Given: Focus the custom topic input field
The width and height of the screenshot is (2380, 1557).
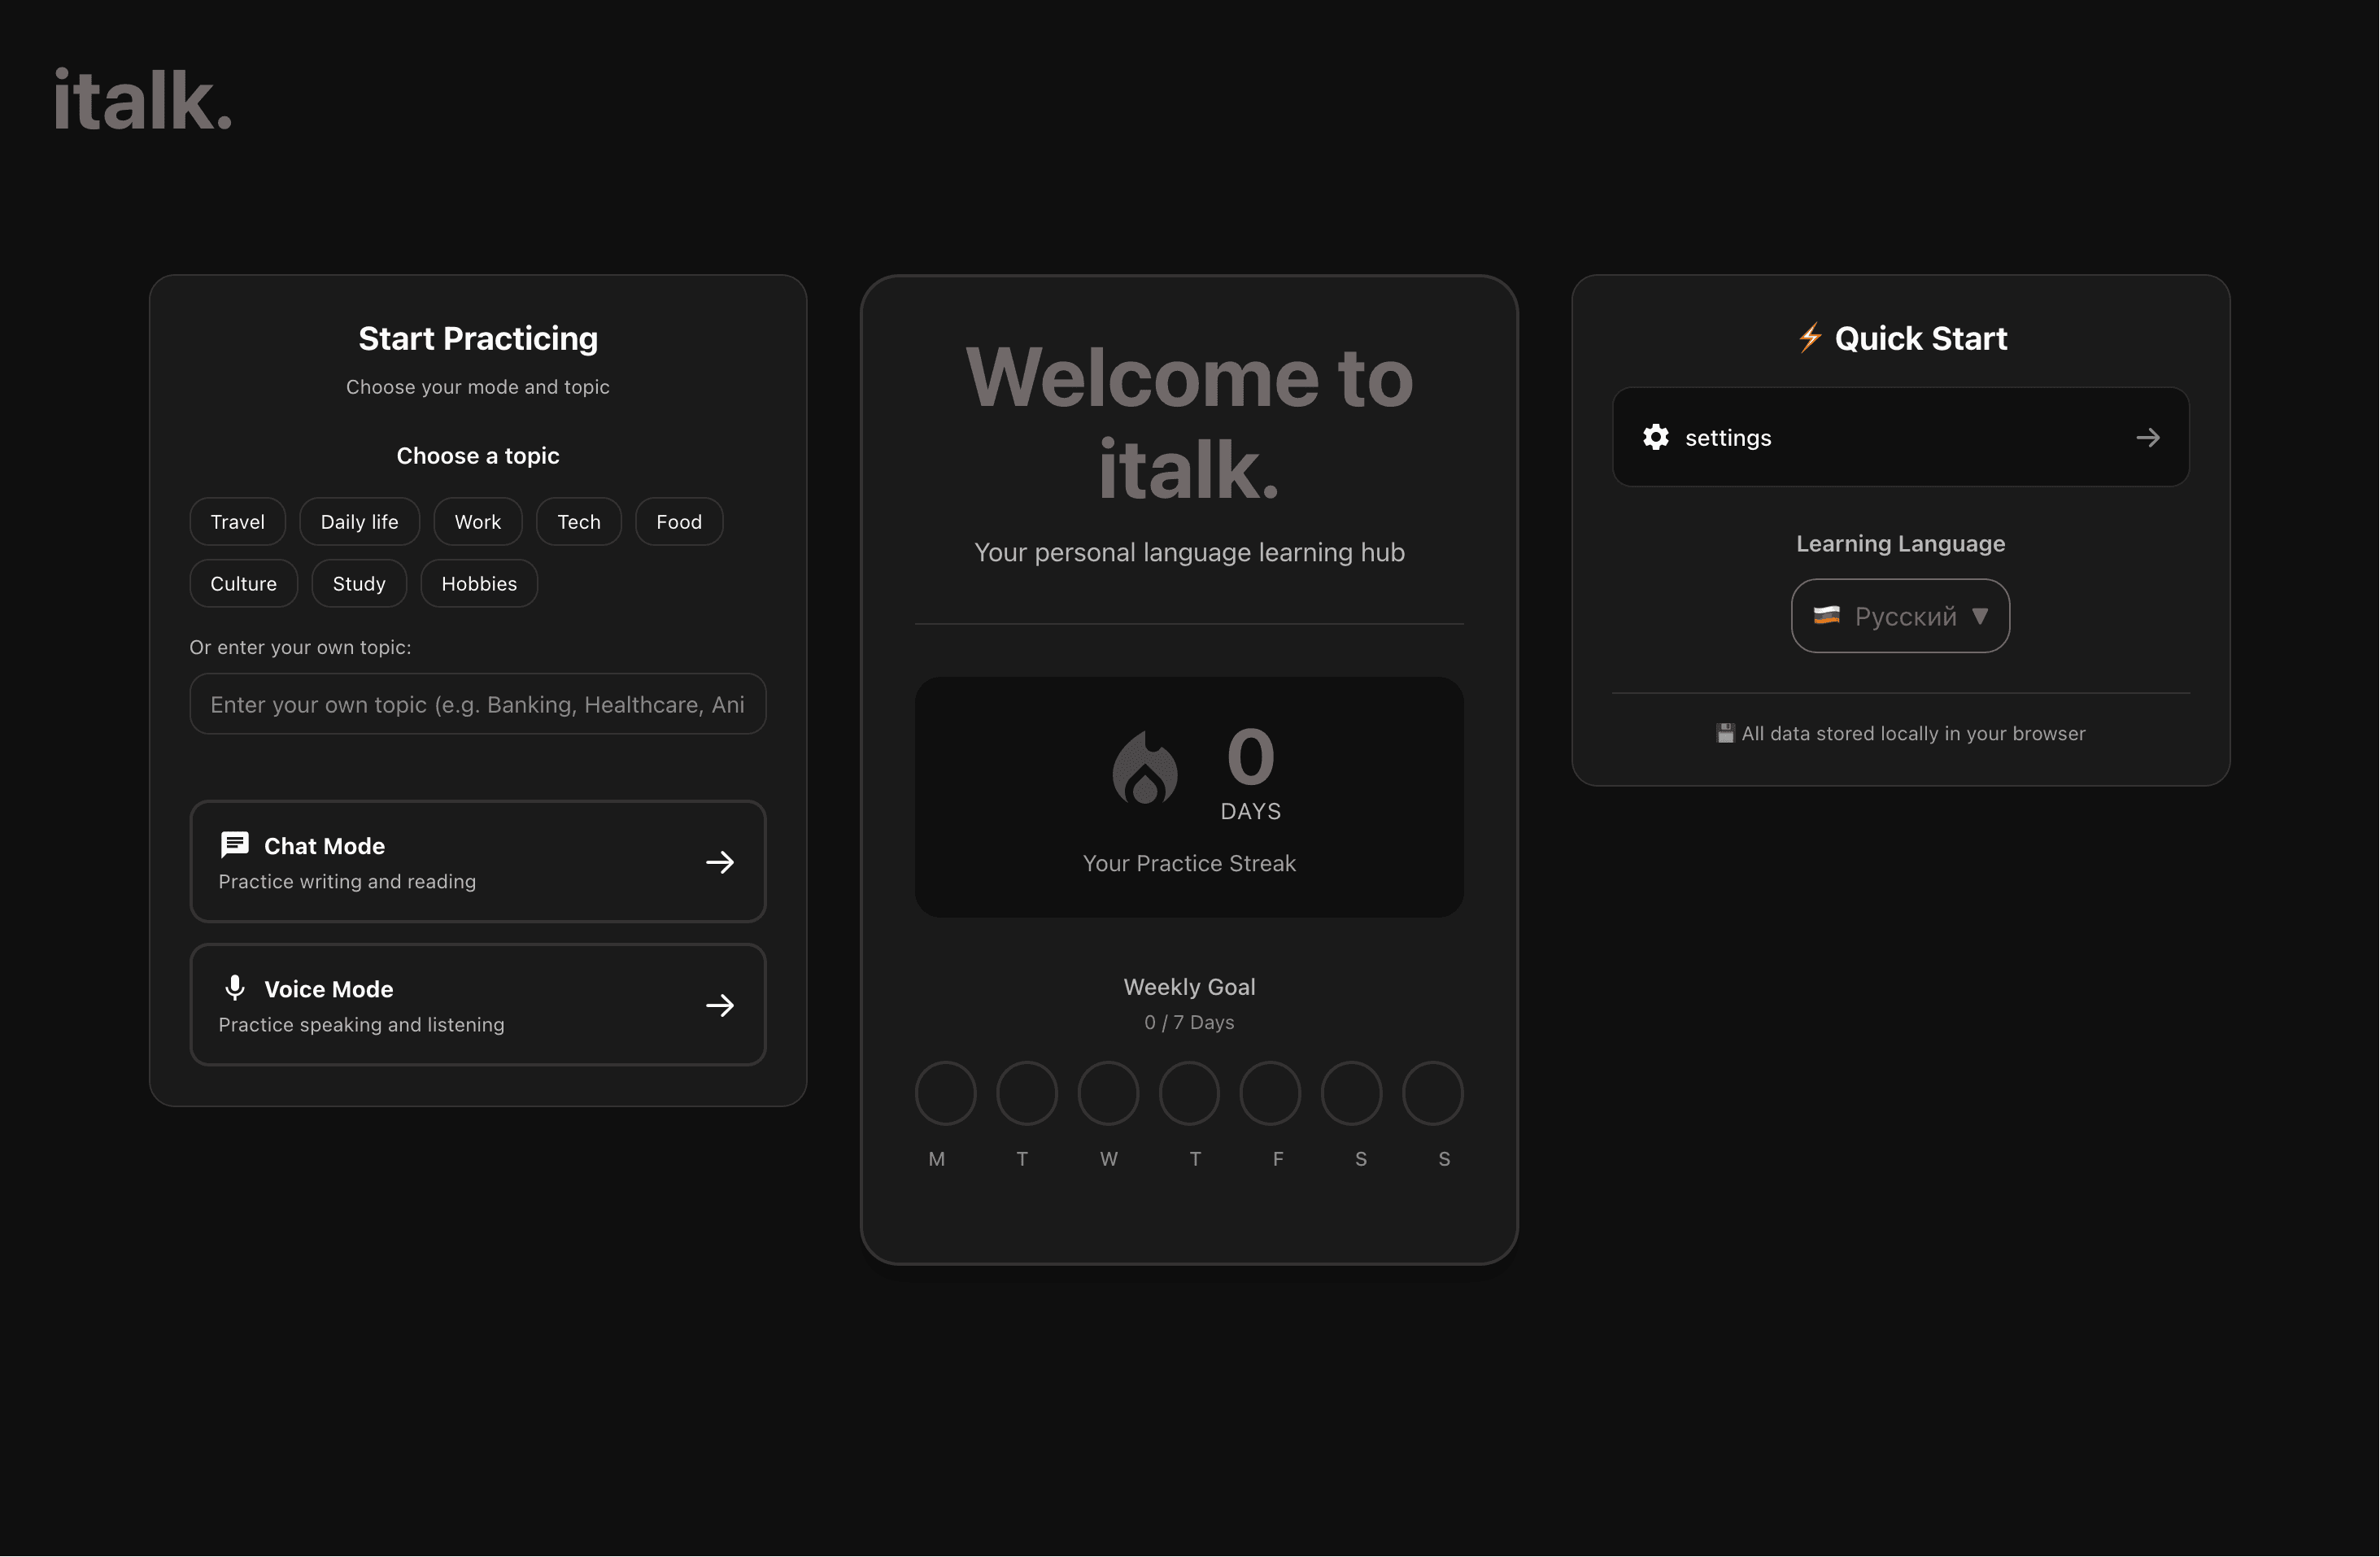Looking at the screenshot, I should click(x=478, y=705).
